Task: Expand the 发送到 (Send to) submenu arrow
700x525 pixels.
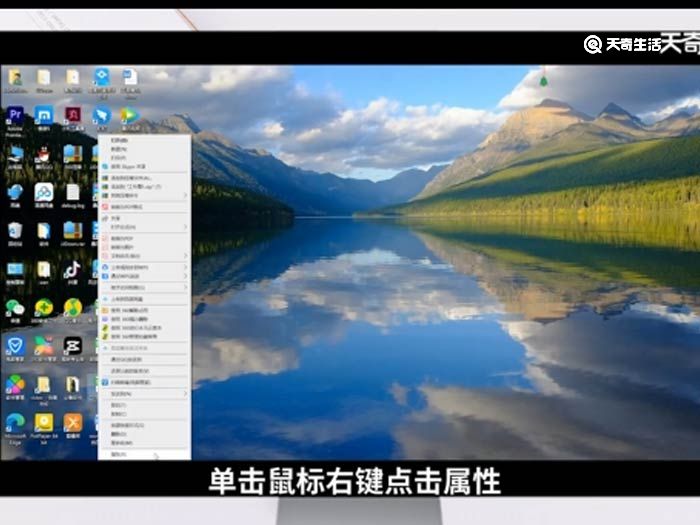Action: pos(185,394)
